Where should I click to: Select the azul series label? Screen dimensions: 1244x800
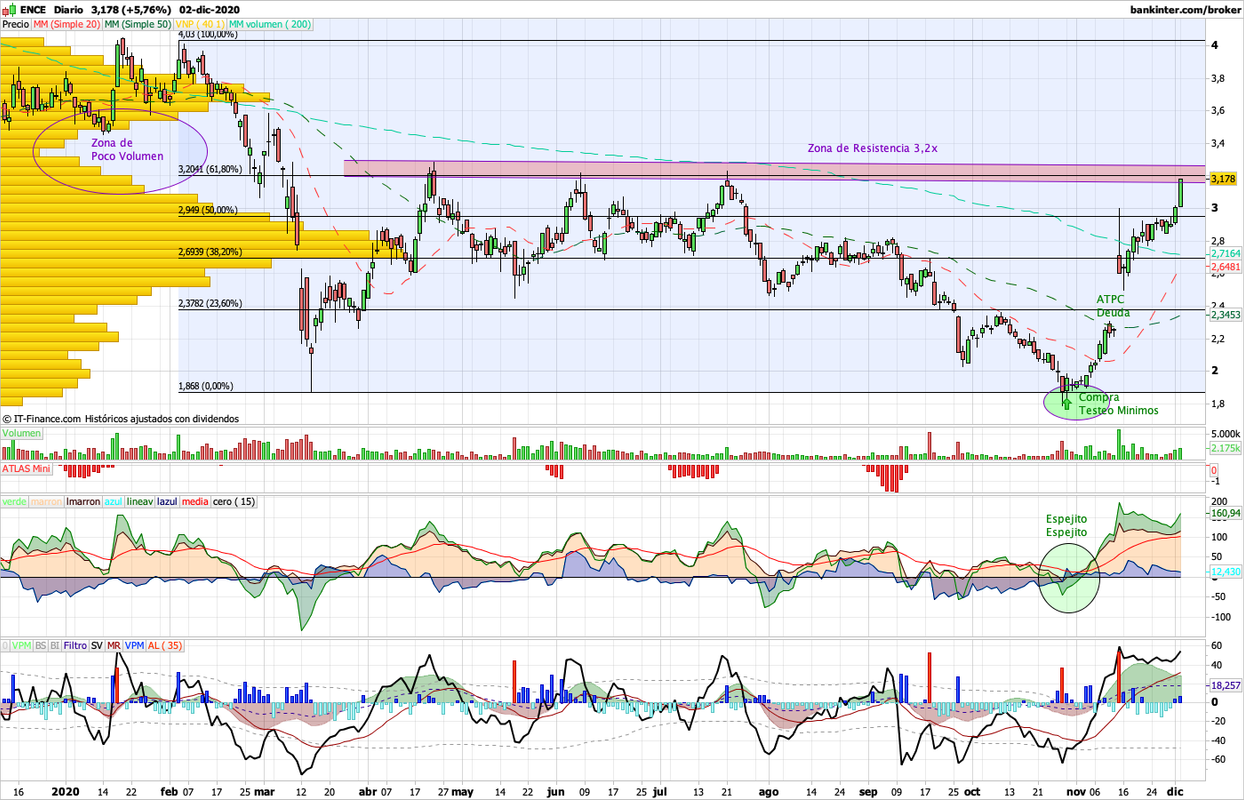coord(113,501)
